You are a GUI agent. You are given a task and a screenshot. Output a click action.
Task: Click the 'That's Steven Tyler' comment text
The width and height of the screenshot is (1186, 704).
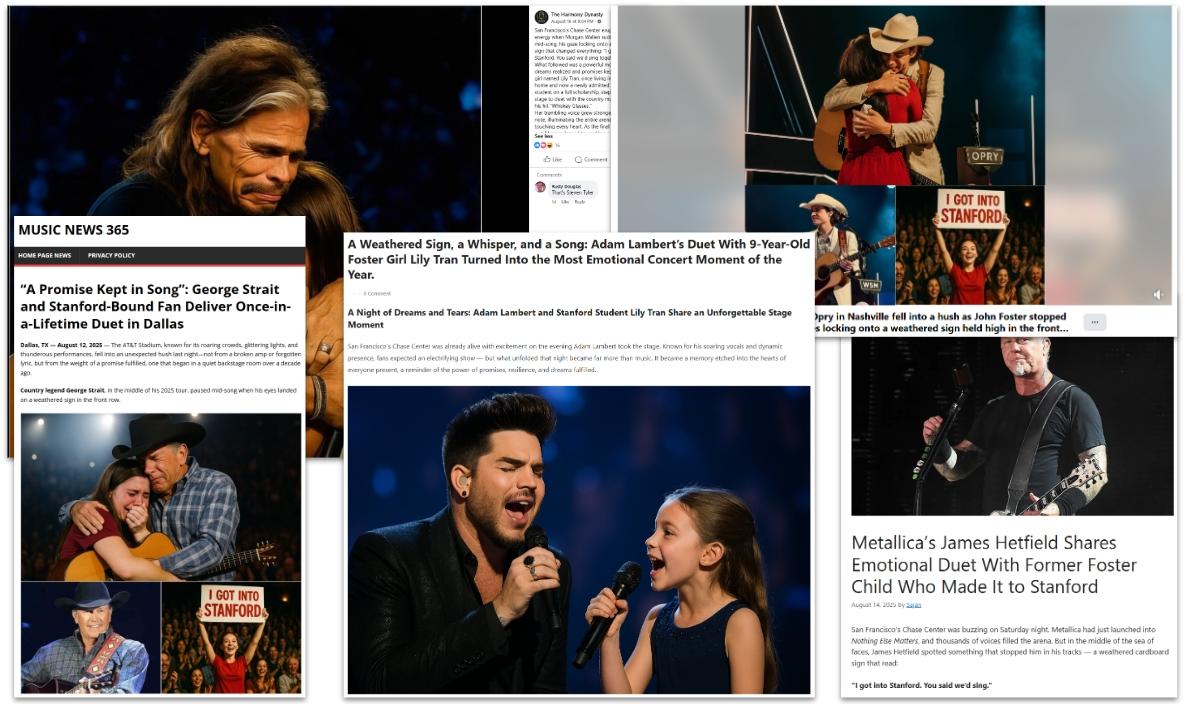point(573,193)
